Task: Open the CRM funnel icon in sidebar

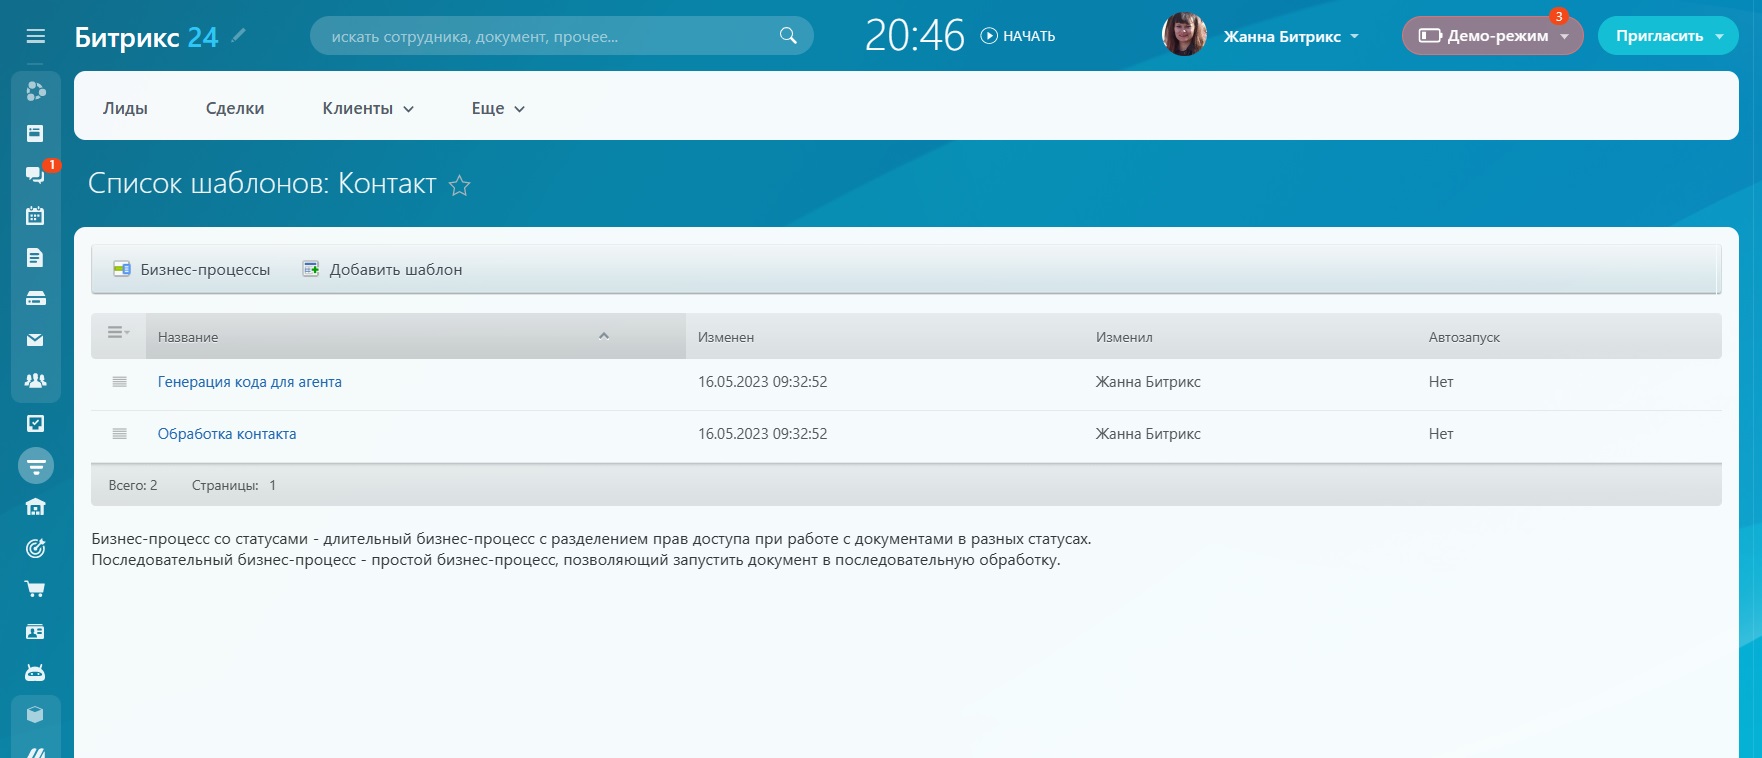Action: pos(36,466)
